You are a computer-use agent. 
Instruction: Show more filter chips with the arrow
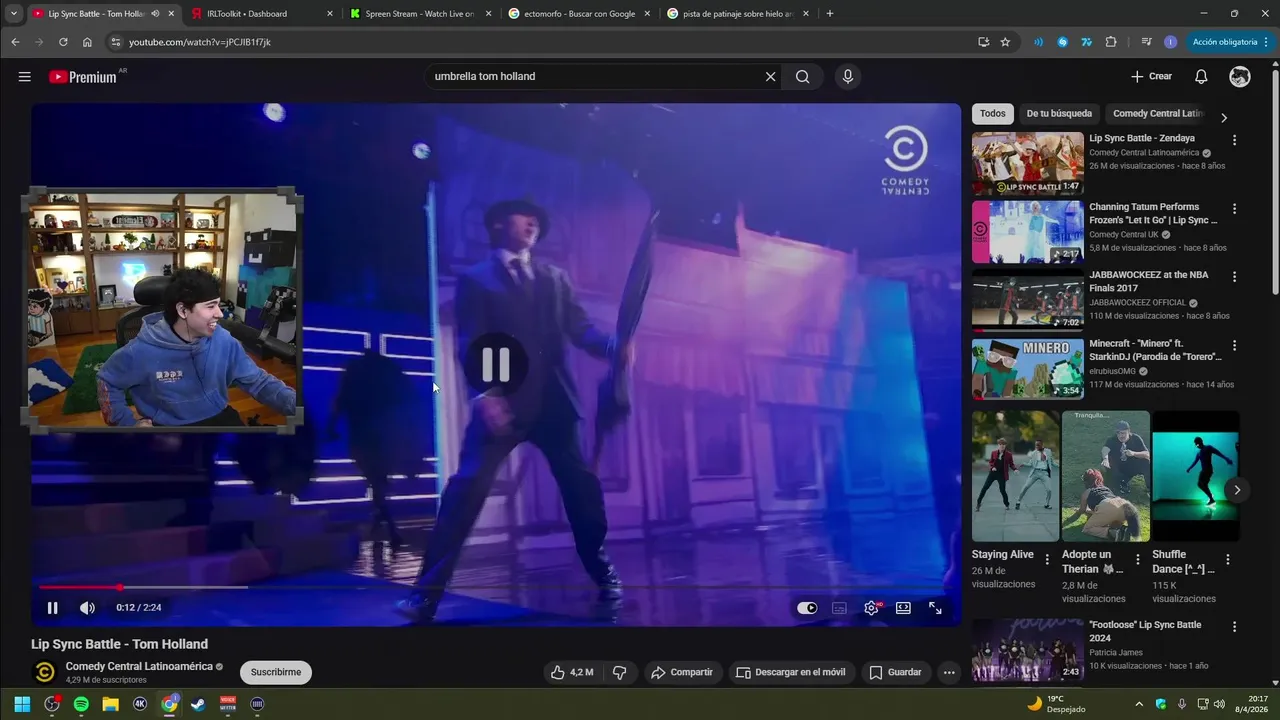click(1223, 117)
